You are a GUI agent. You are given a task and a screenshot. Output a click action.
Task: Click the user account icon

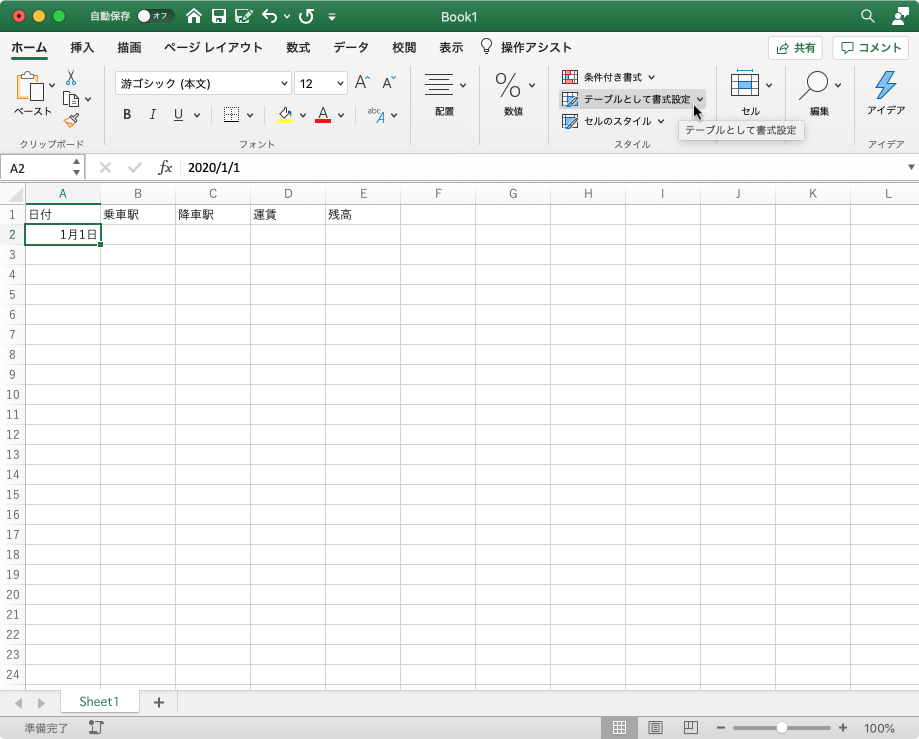(900, 16)
